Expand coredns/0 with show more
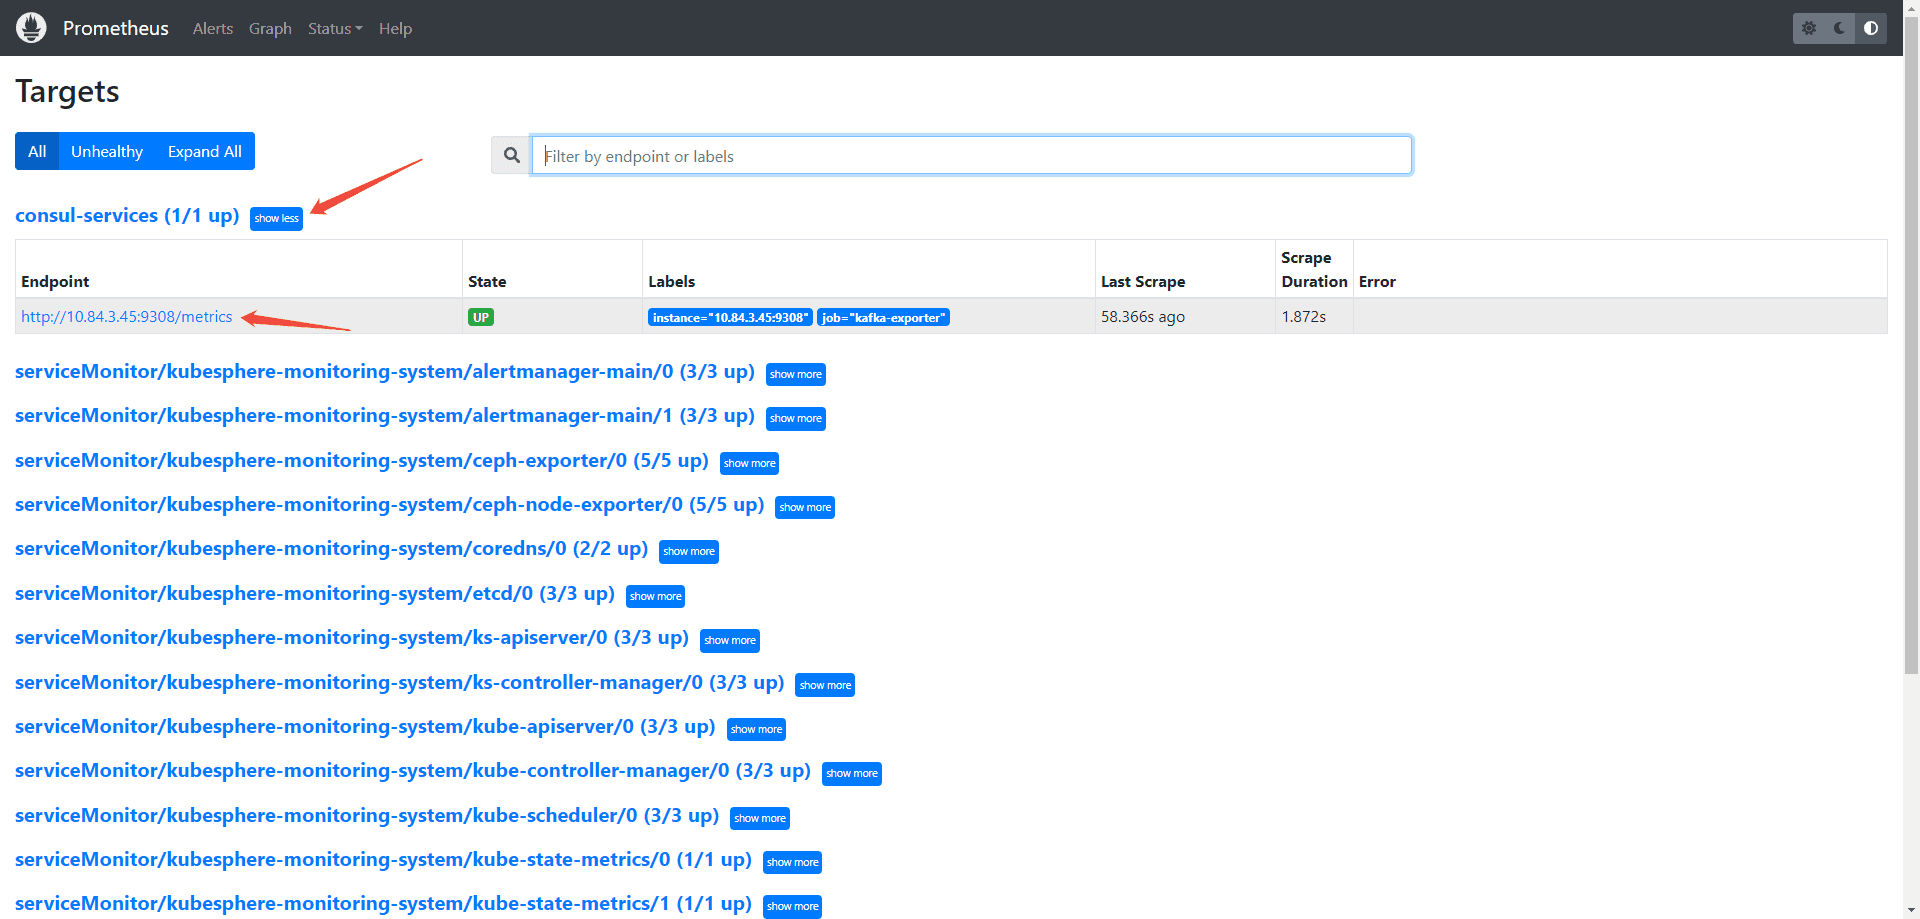This screenshot has height=919, width=1920. coord(689,551)
